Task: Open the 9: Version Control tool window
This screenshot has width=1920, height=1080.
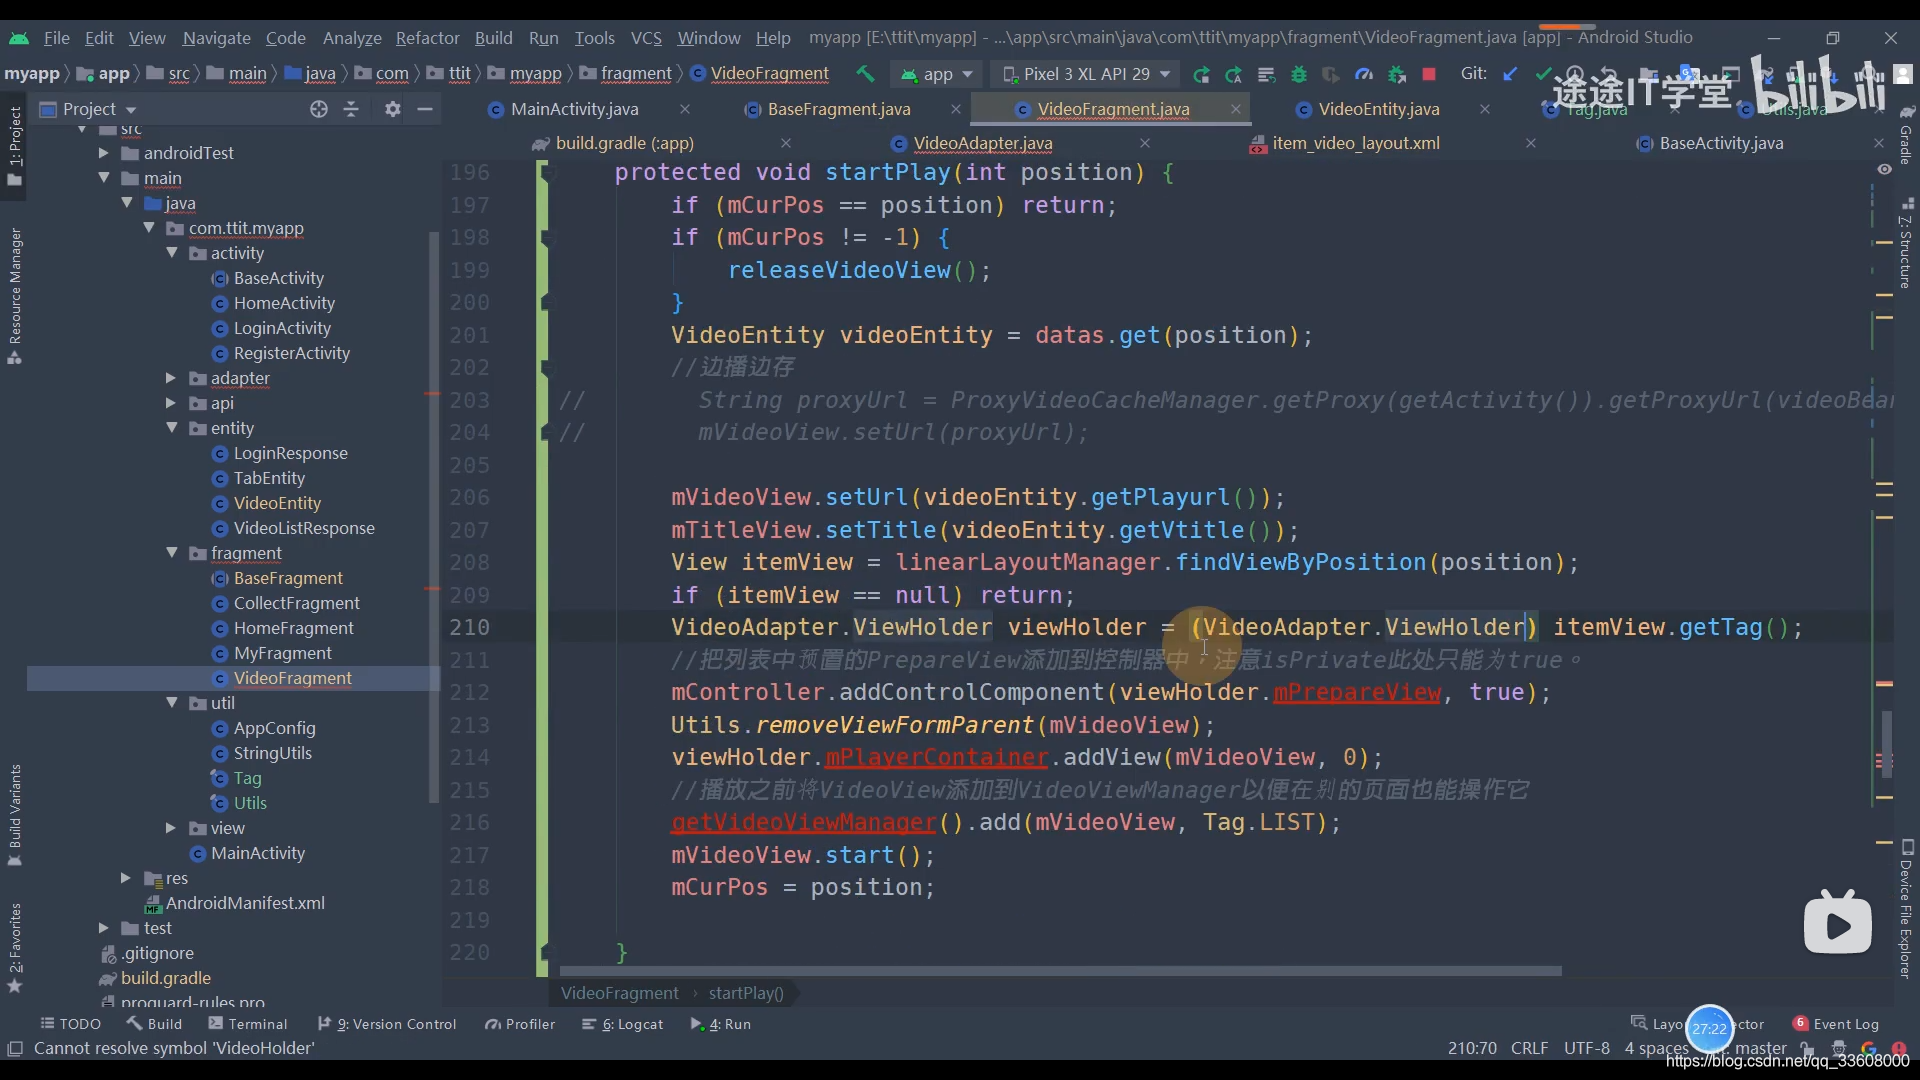Action: [x=386, y=1024]
